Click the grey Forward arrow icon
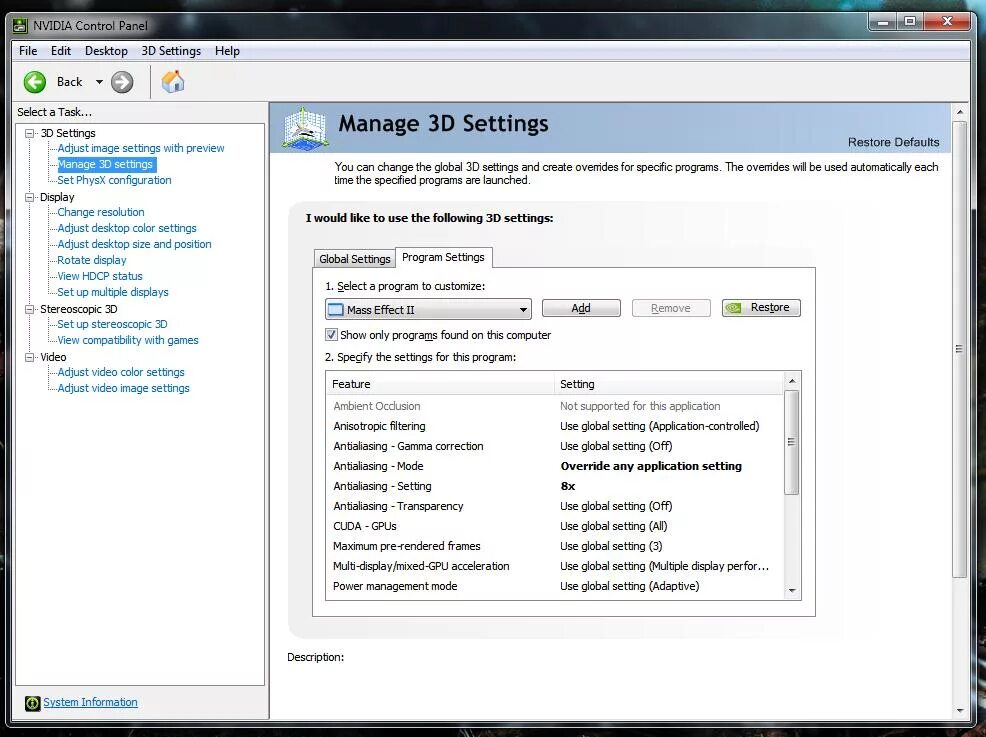 point(122,82)
